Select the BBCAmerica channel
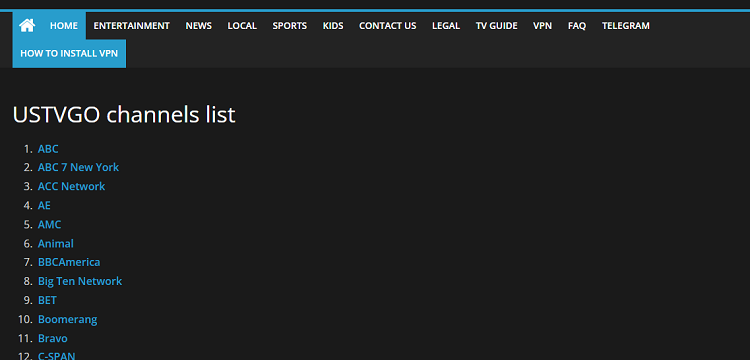This screenshot has width=750, height=360. click(x=69, y=262)
